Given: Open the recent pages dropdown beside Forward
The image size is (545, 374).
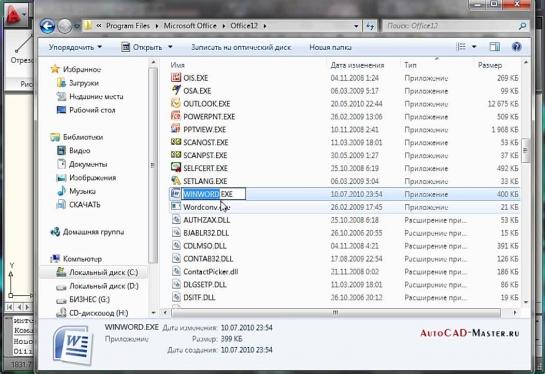Looking at the screenshot, I should click(77, 26).
